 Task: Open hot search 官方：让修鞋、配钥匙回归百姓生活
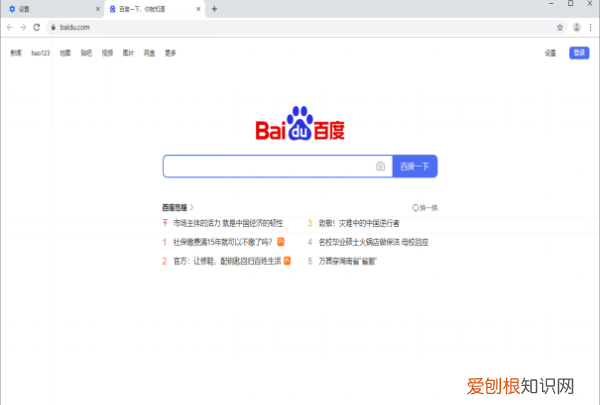click(227, 261)
